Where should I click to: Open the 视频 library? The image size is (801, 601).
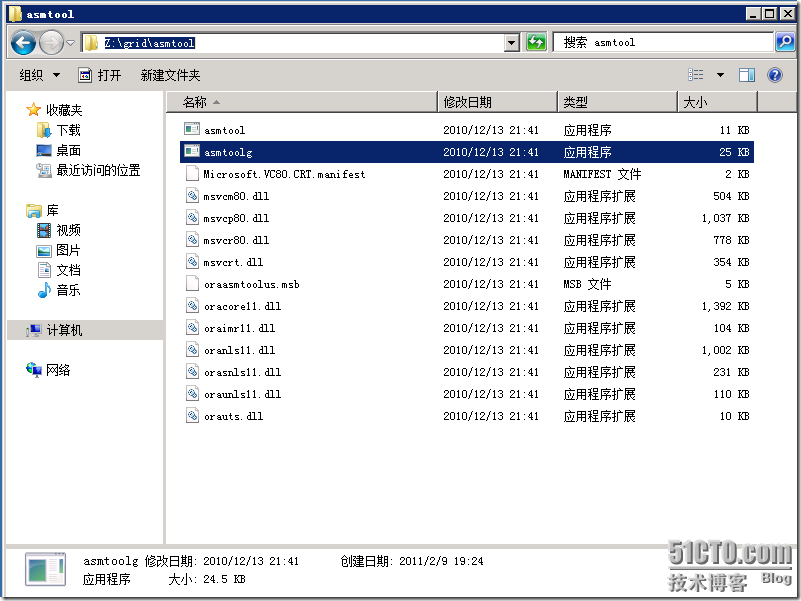(59, 230)
